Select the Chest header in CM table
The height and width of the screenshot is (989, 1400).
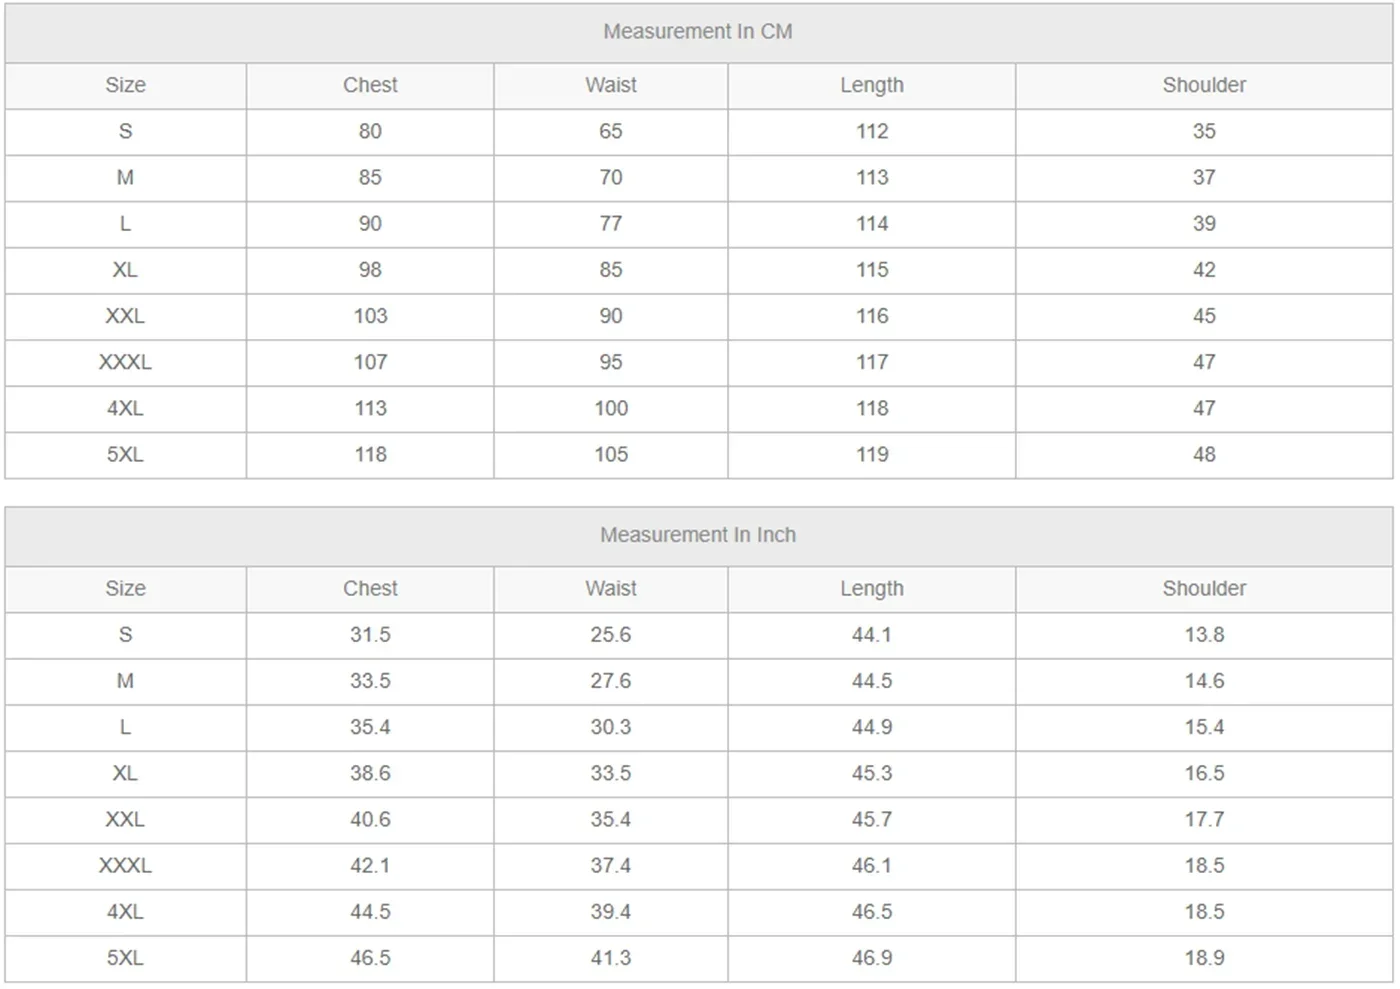pos(370,85)
